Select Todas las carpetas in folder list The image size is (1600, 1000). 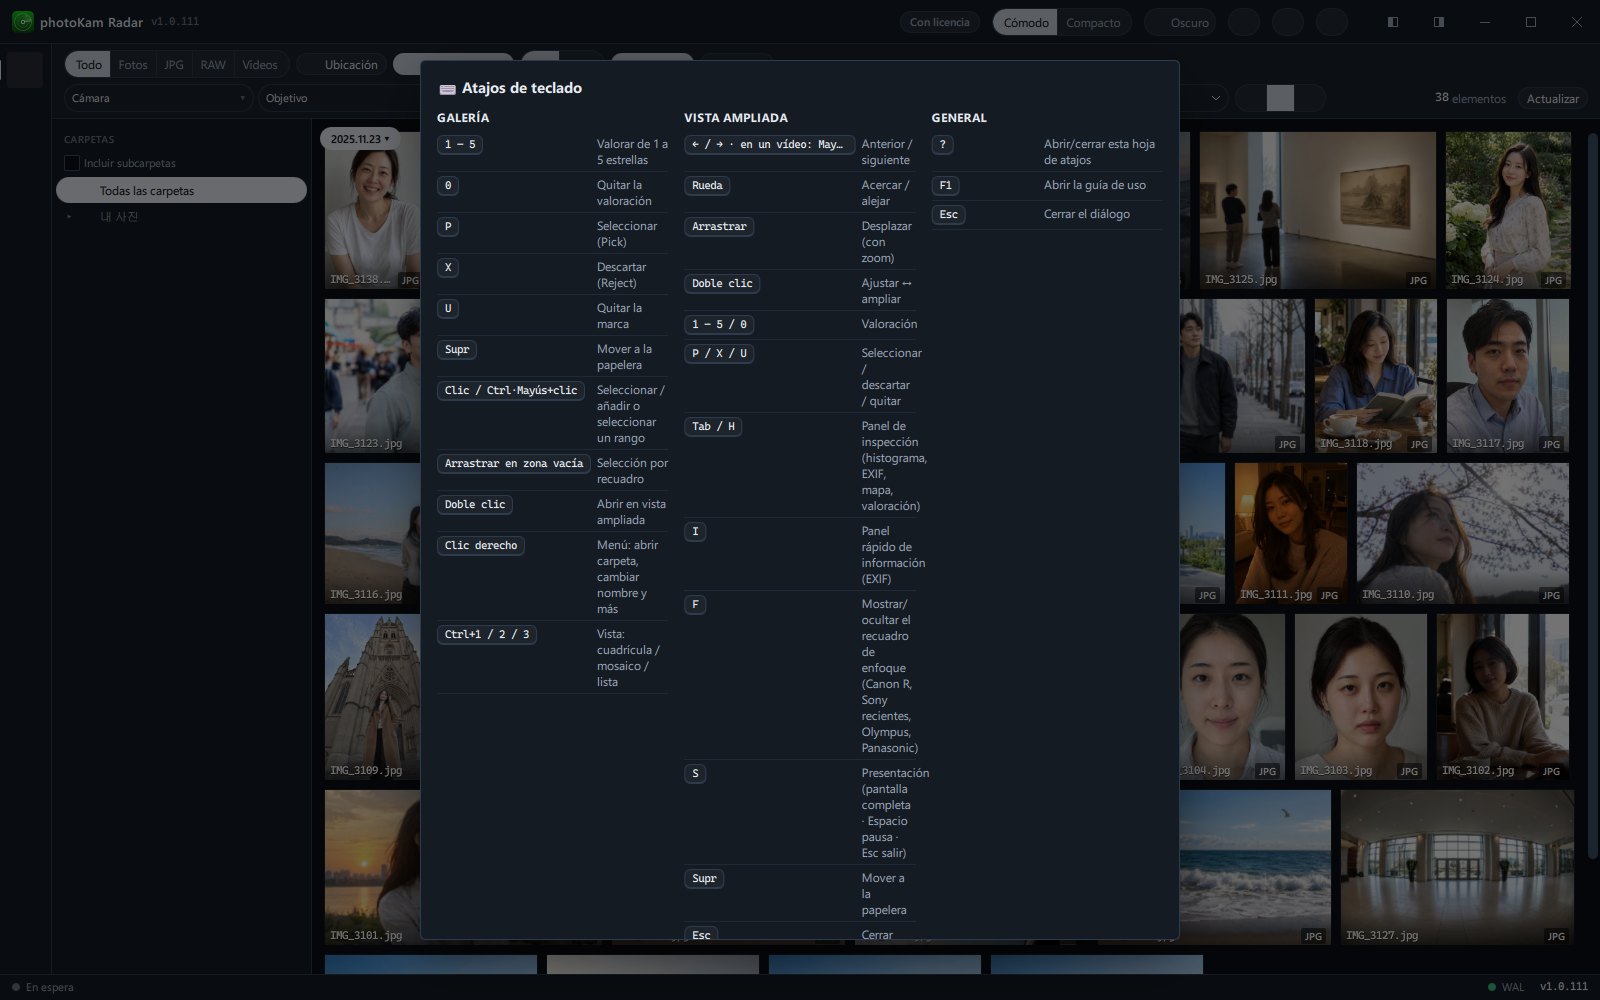(181, 190)
